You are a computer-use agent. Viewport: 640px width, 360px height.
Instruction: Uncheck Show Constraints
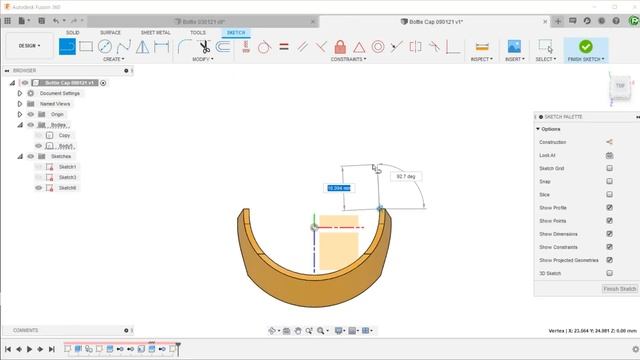coord(609,247)
